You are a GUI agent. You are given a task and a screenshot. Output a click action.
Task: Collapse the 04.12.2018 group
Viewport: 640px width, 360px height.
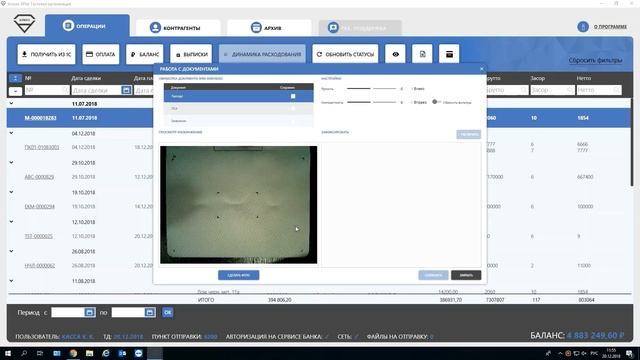click(x=11, y=133)
